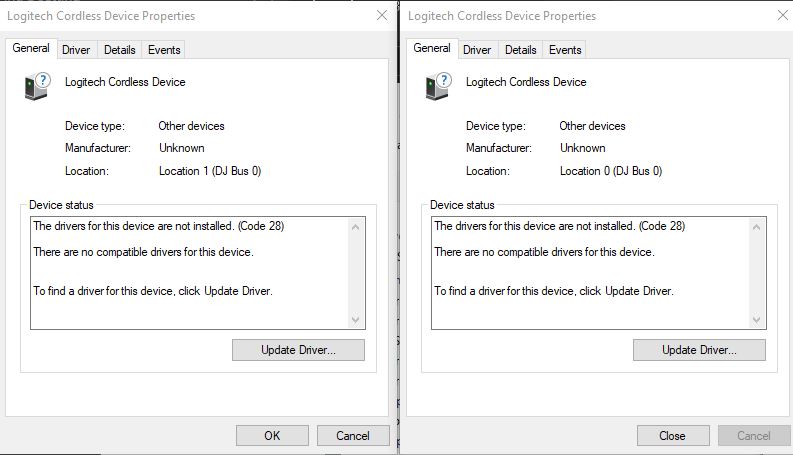The width and height of the screenshot is (793, 455).
Task: Click 'To find a driver' line in right dialog
Action: click(x=554, y=291)
